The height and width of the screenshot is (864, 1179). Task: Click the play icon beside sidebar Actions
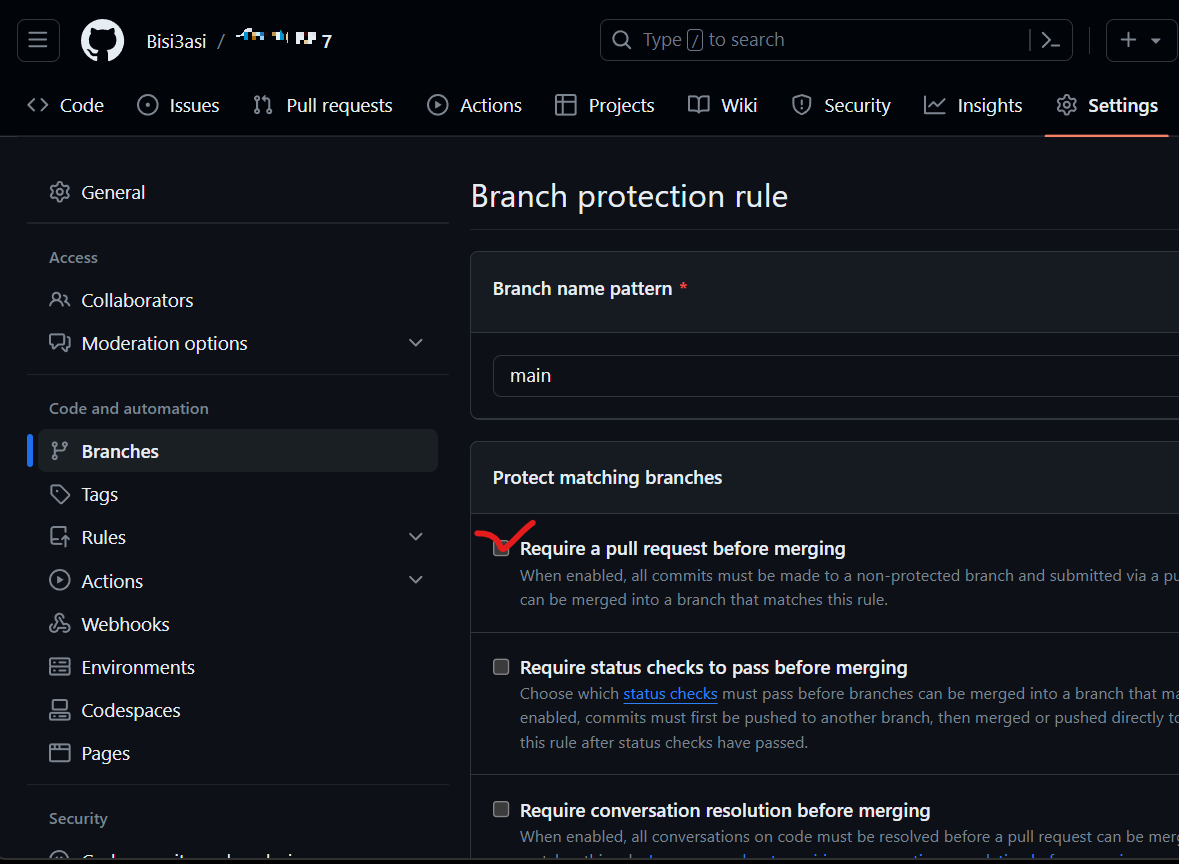click(59, 581)
